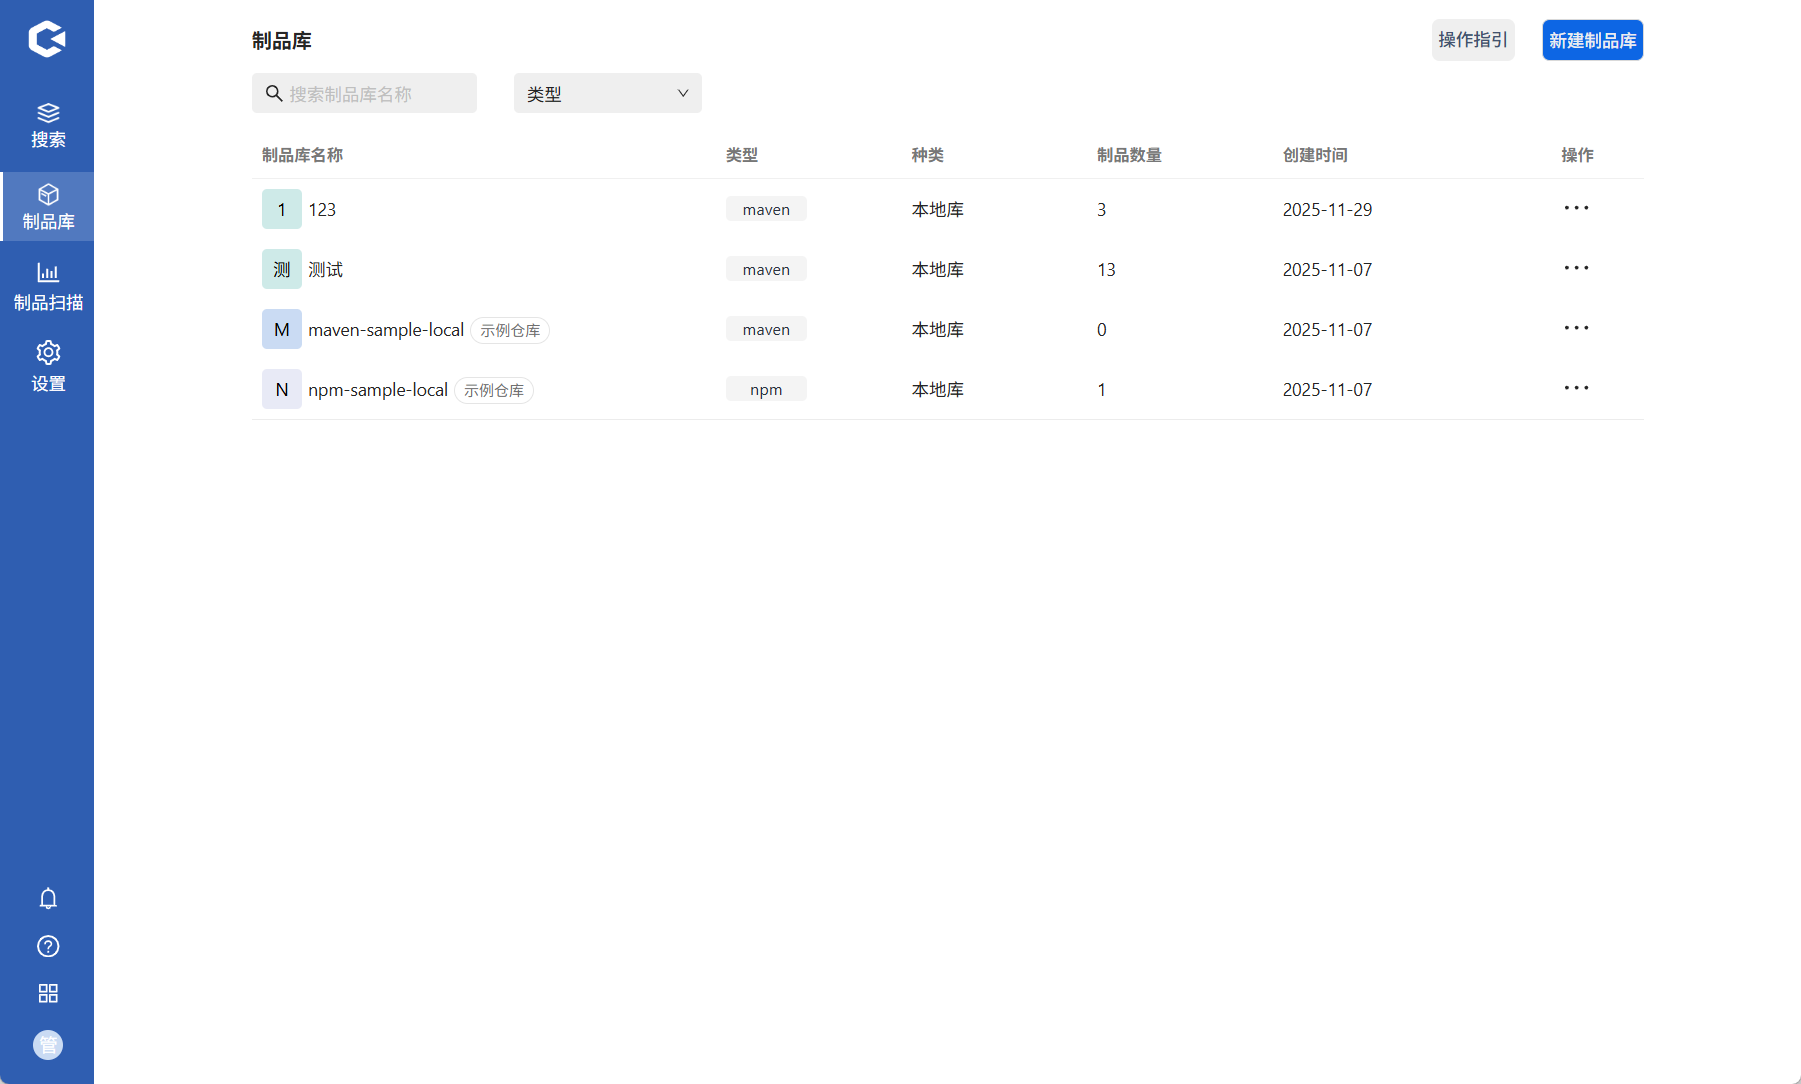1801x1084 pixels.
Task: Click the 测 avatar tile
Action: point(282,269)
